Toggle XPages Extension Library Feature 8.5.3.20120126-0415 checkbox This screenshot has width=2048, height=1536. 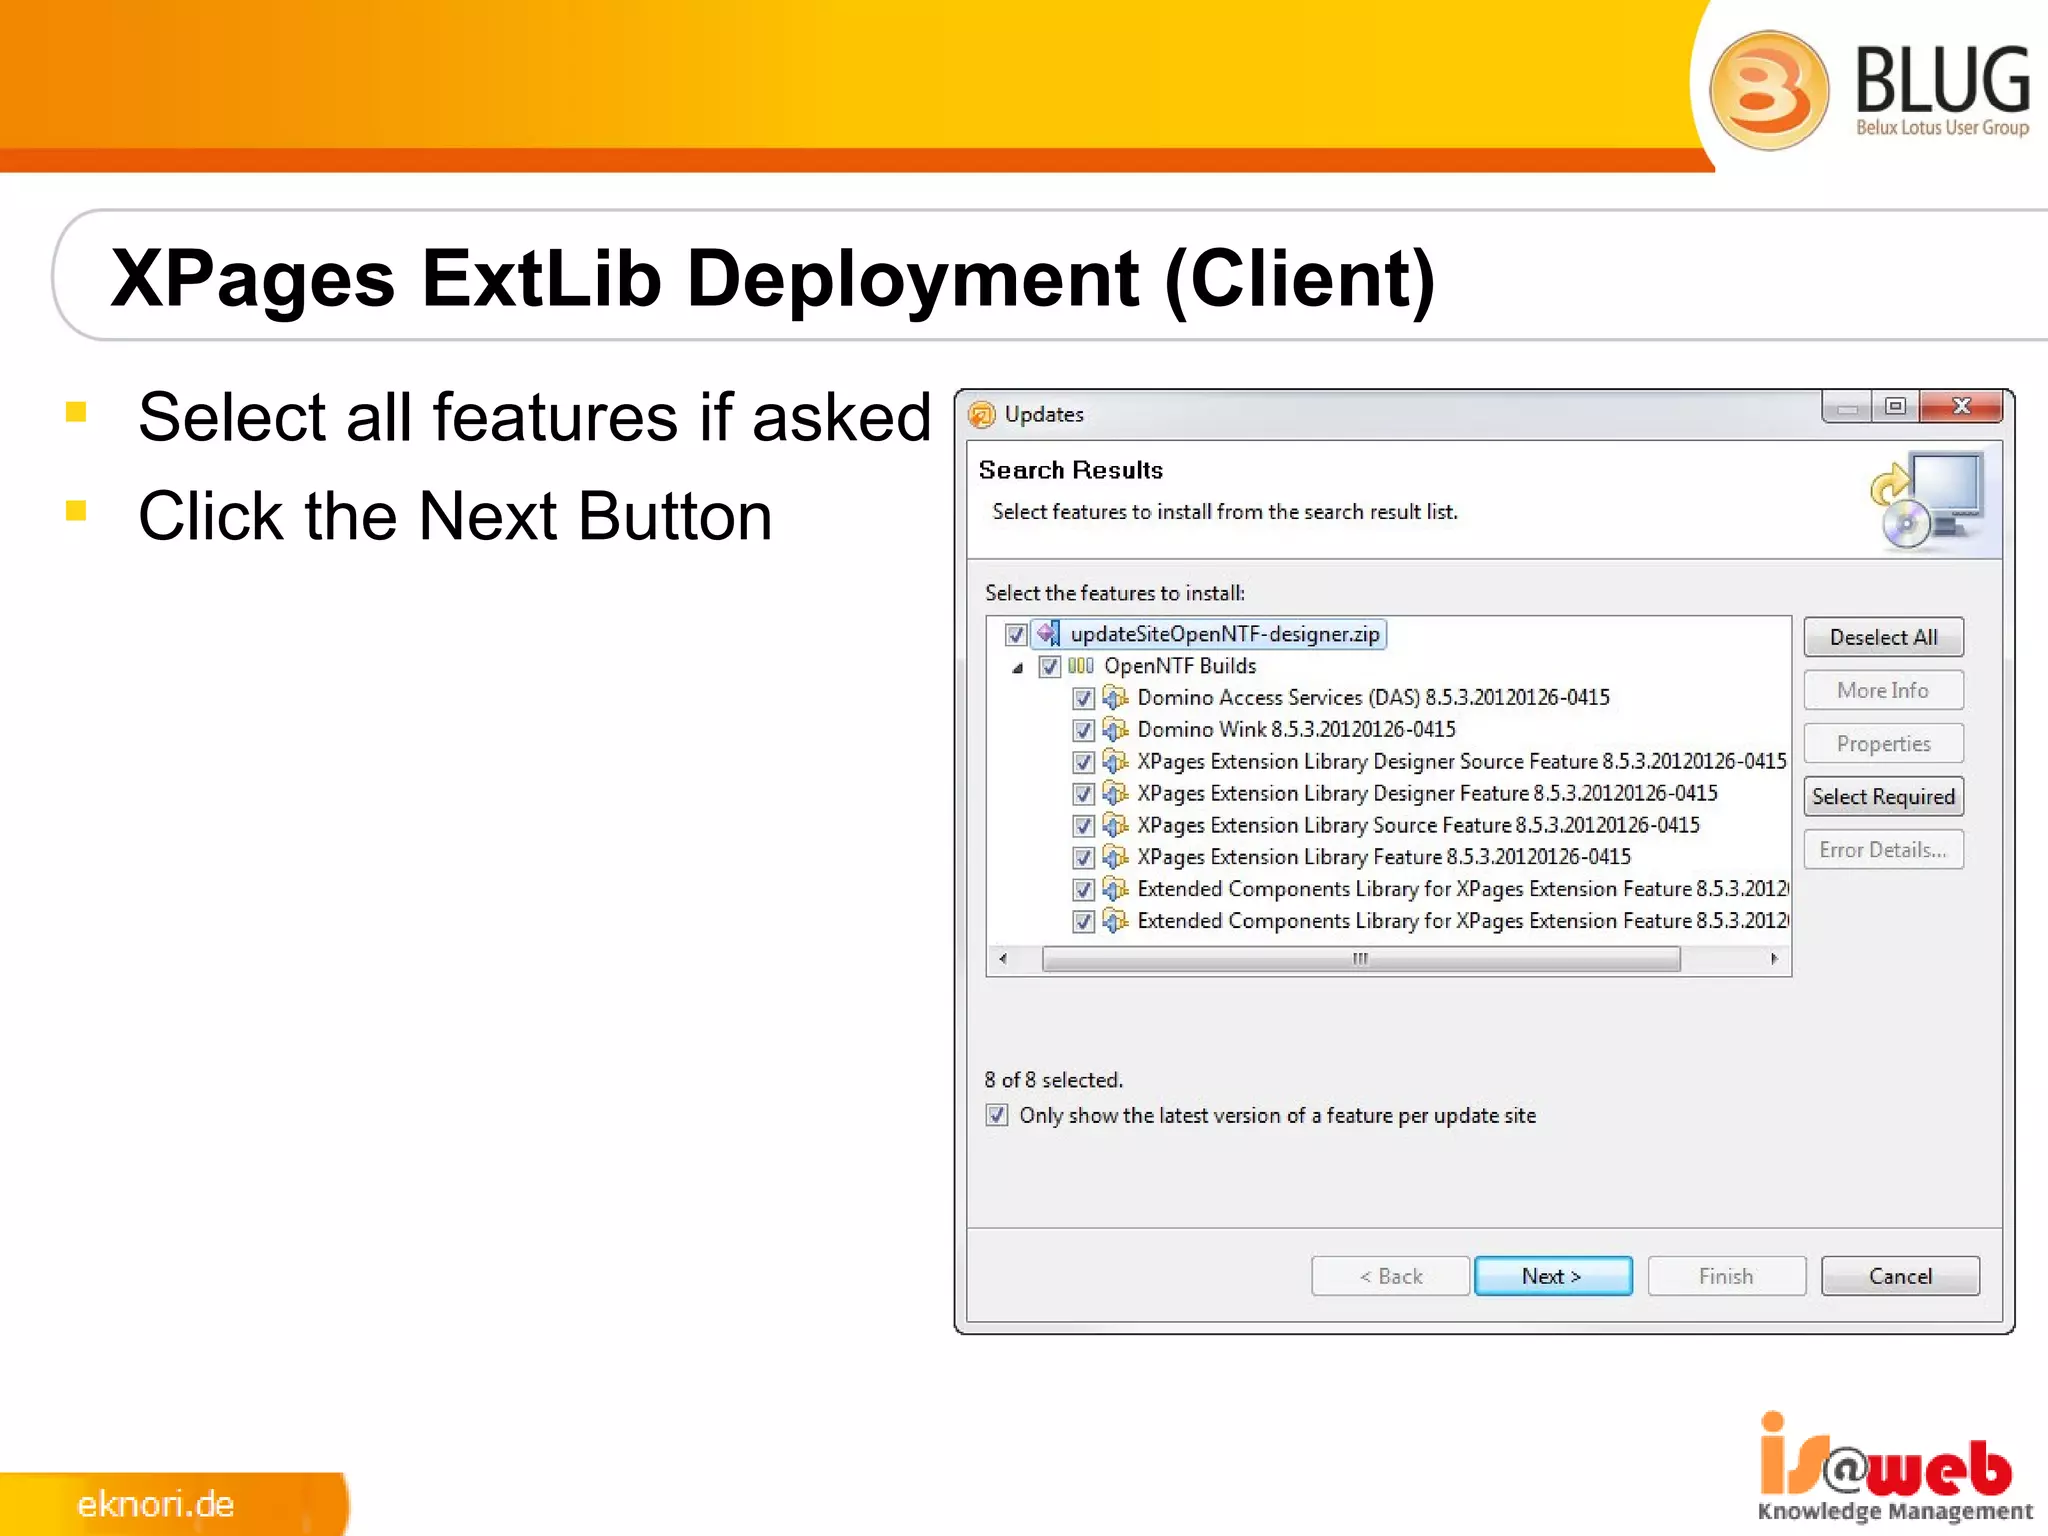(x=1083, y=858)
